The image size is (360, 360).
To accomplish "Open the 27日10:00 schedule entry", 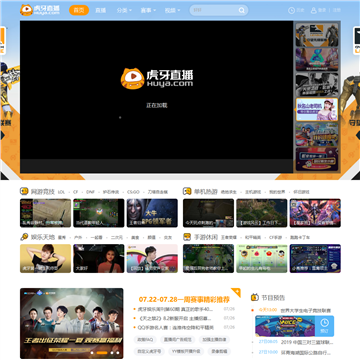I will [x=296, y=352].
